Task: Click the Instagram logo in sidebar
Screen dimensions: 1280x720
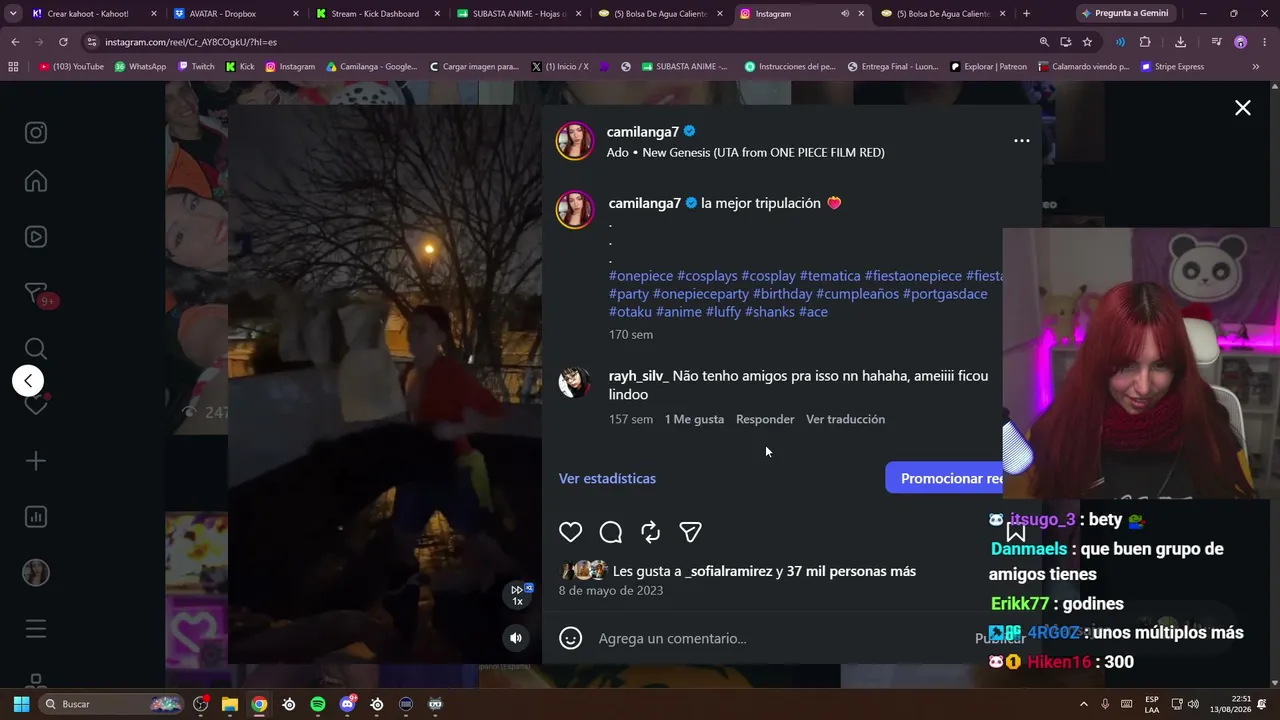Action: (36, 133)
